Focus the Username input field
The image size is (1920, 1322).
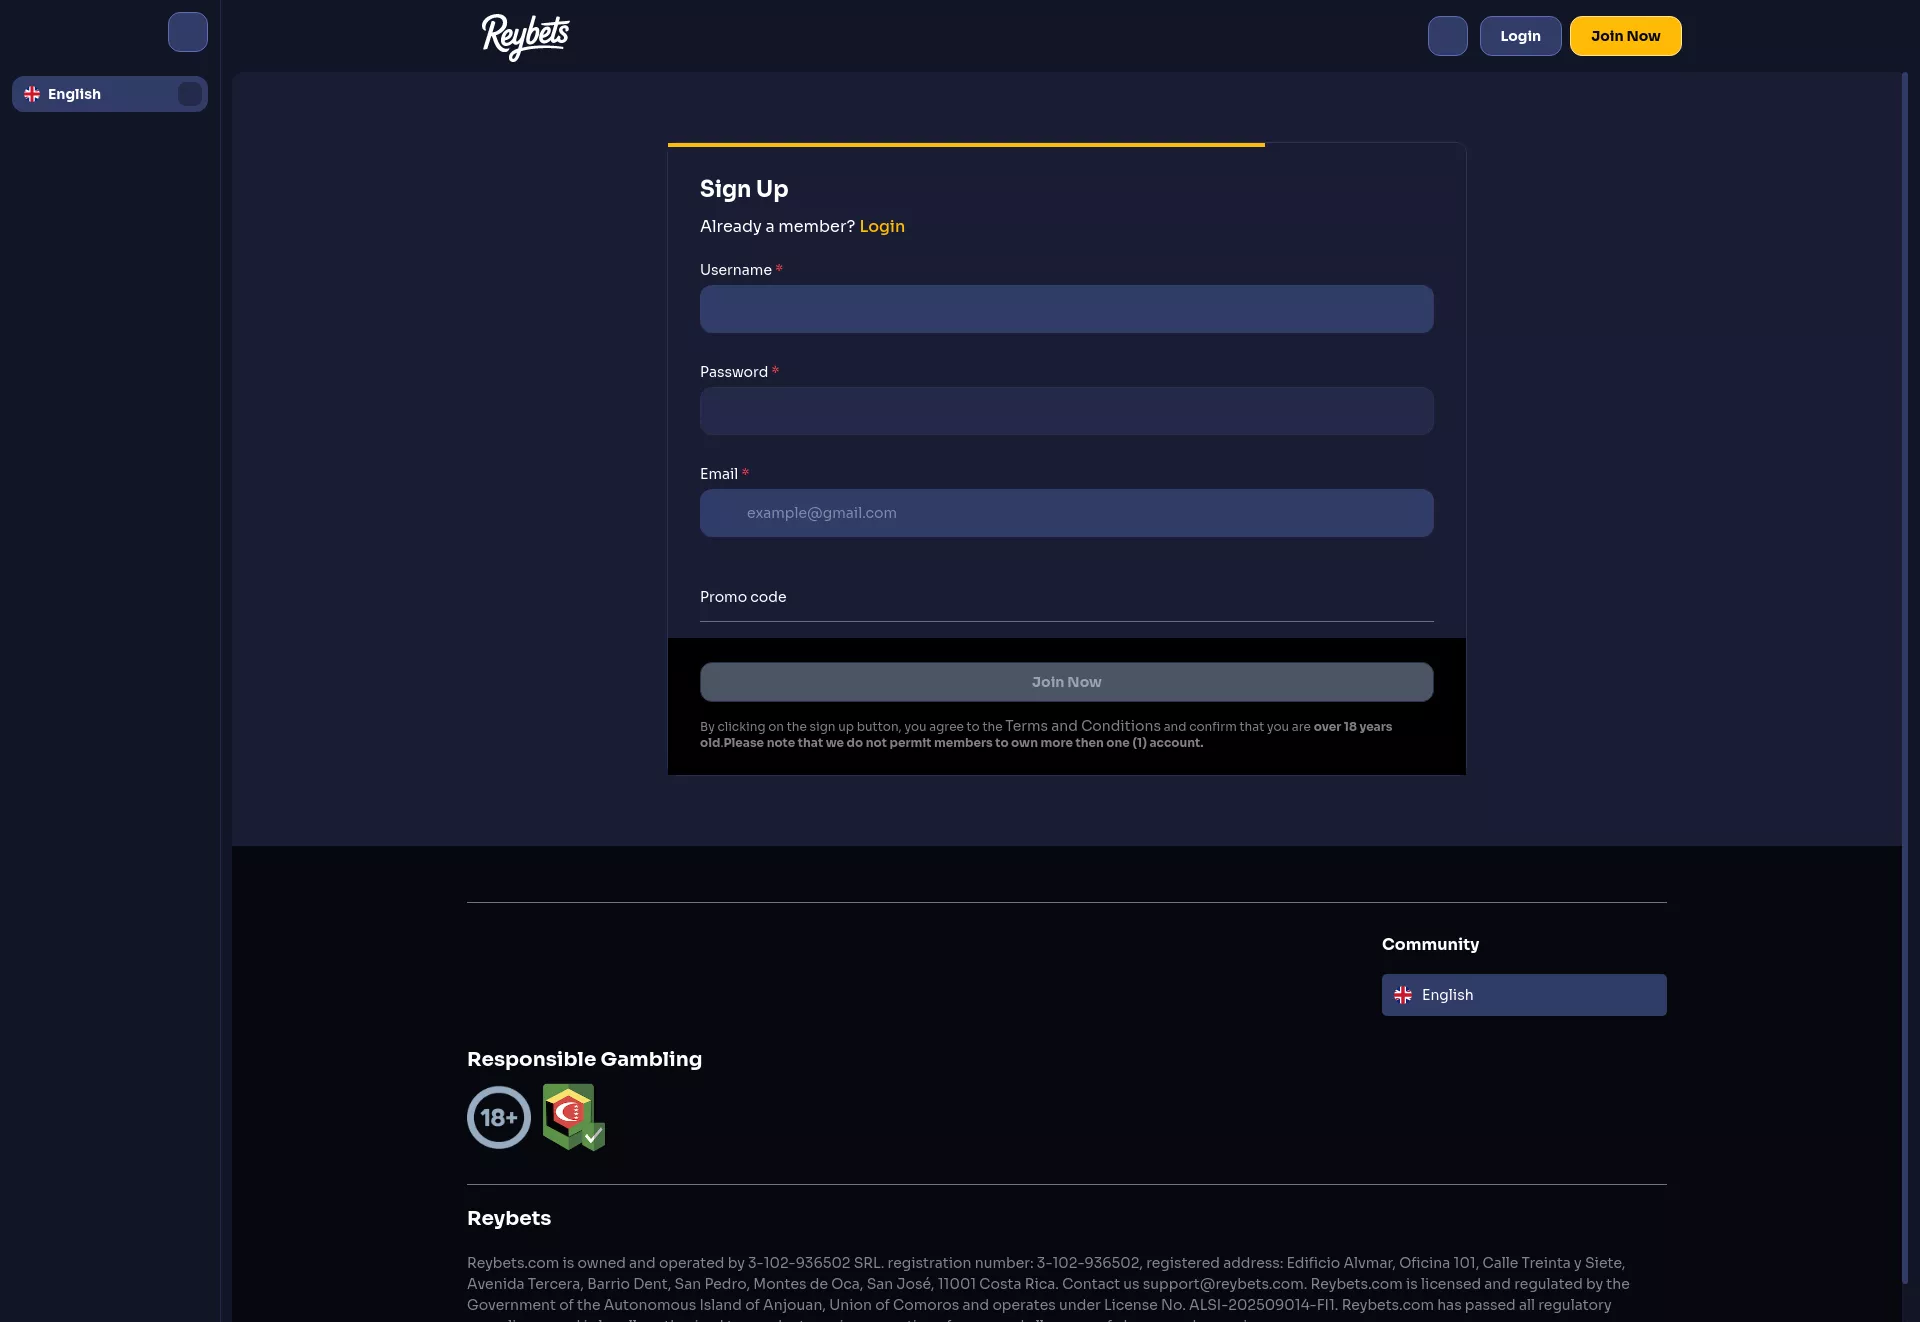pyautogui.click(x=1066, y=309)
